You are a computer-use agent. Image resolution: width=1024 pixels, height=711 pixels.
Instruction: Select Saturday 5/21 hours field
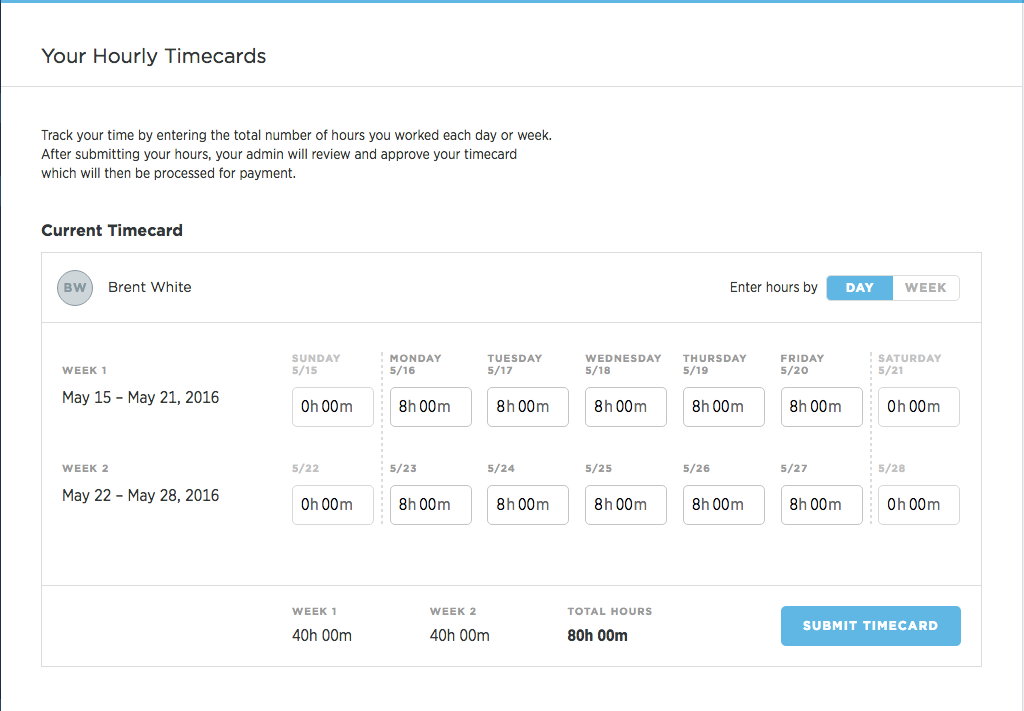(918, 406)
